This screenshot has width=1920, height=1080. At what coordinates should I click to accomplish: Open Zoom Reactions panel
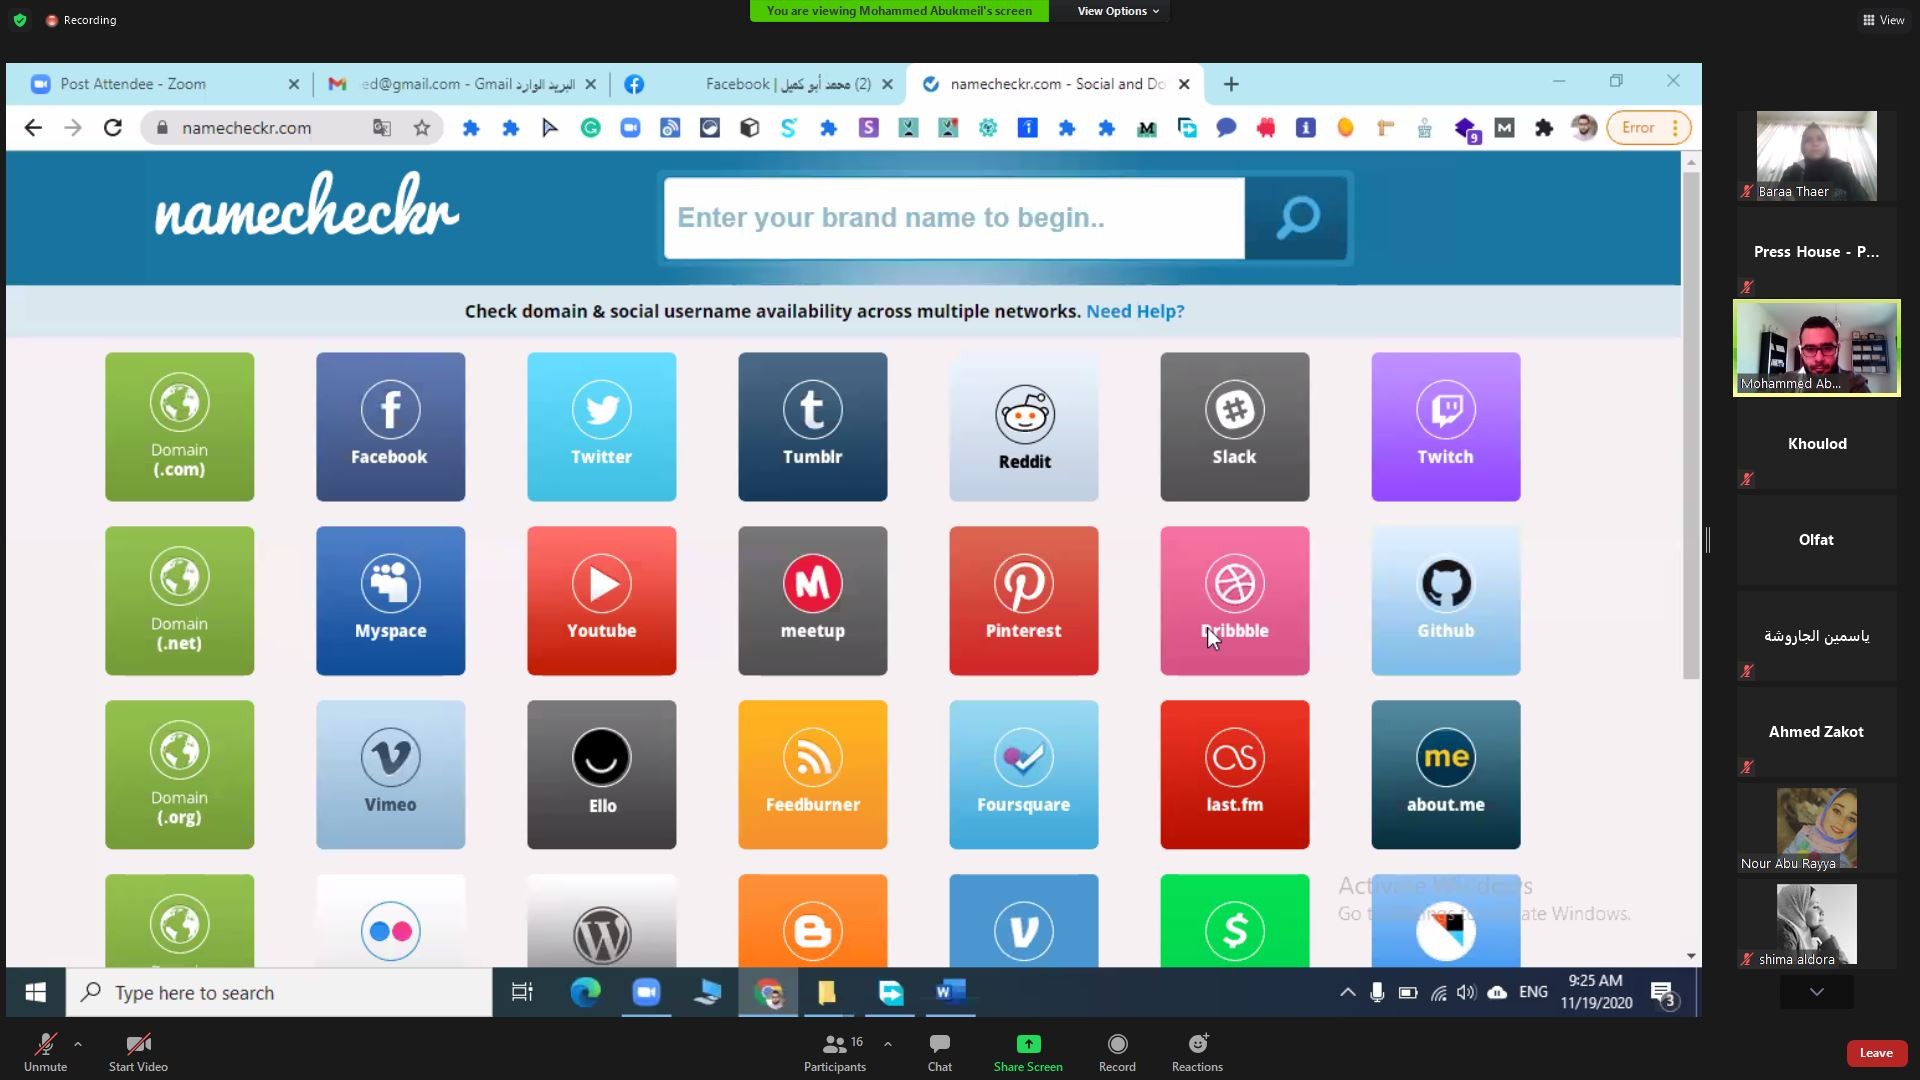(1197, 1052)
